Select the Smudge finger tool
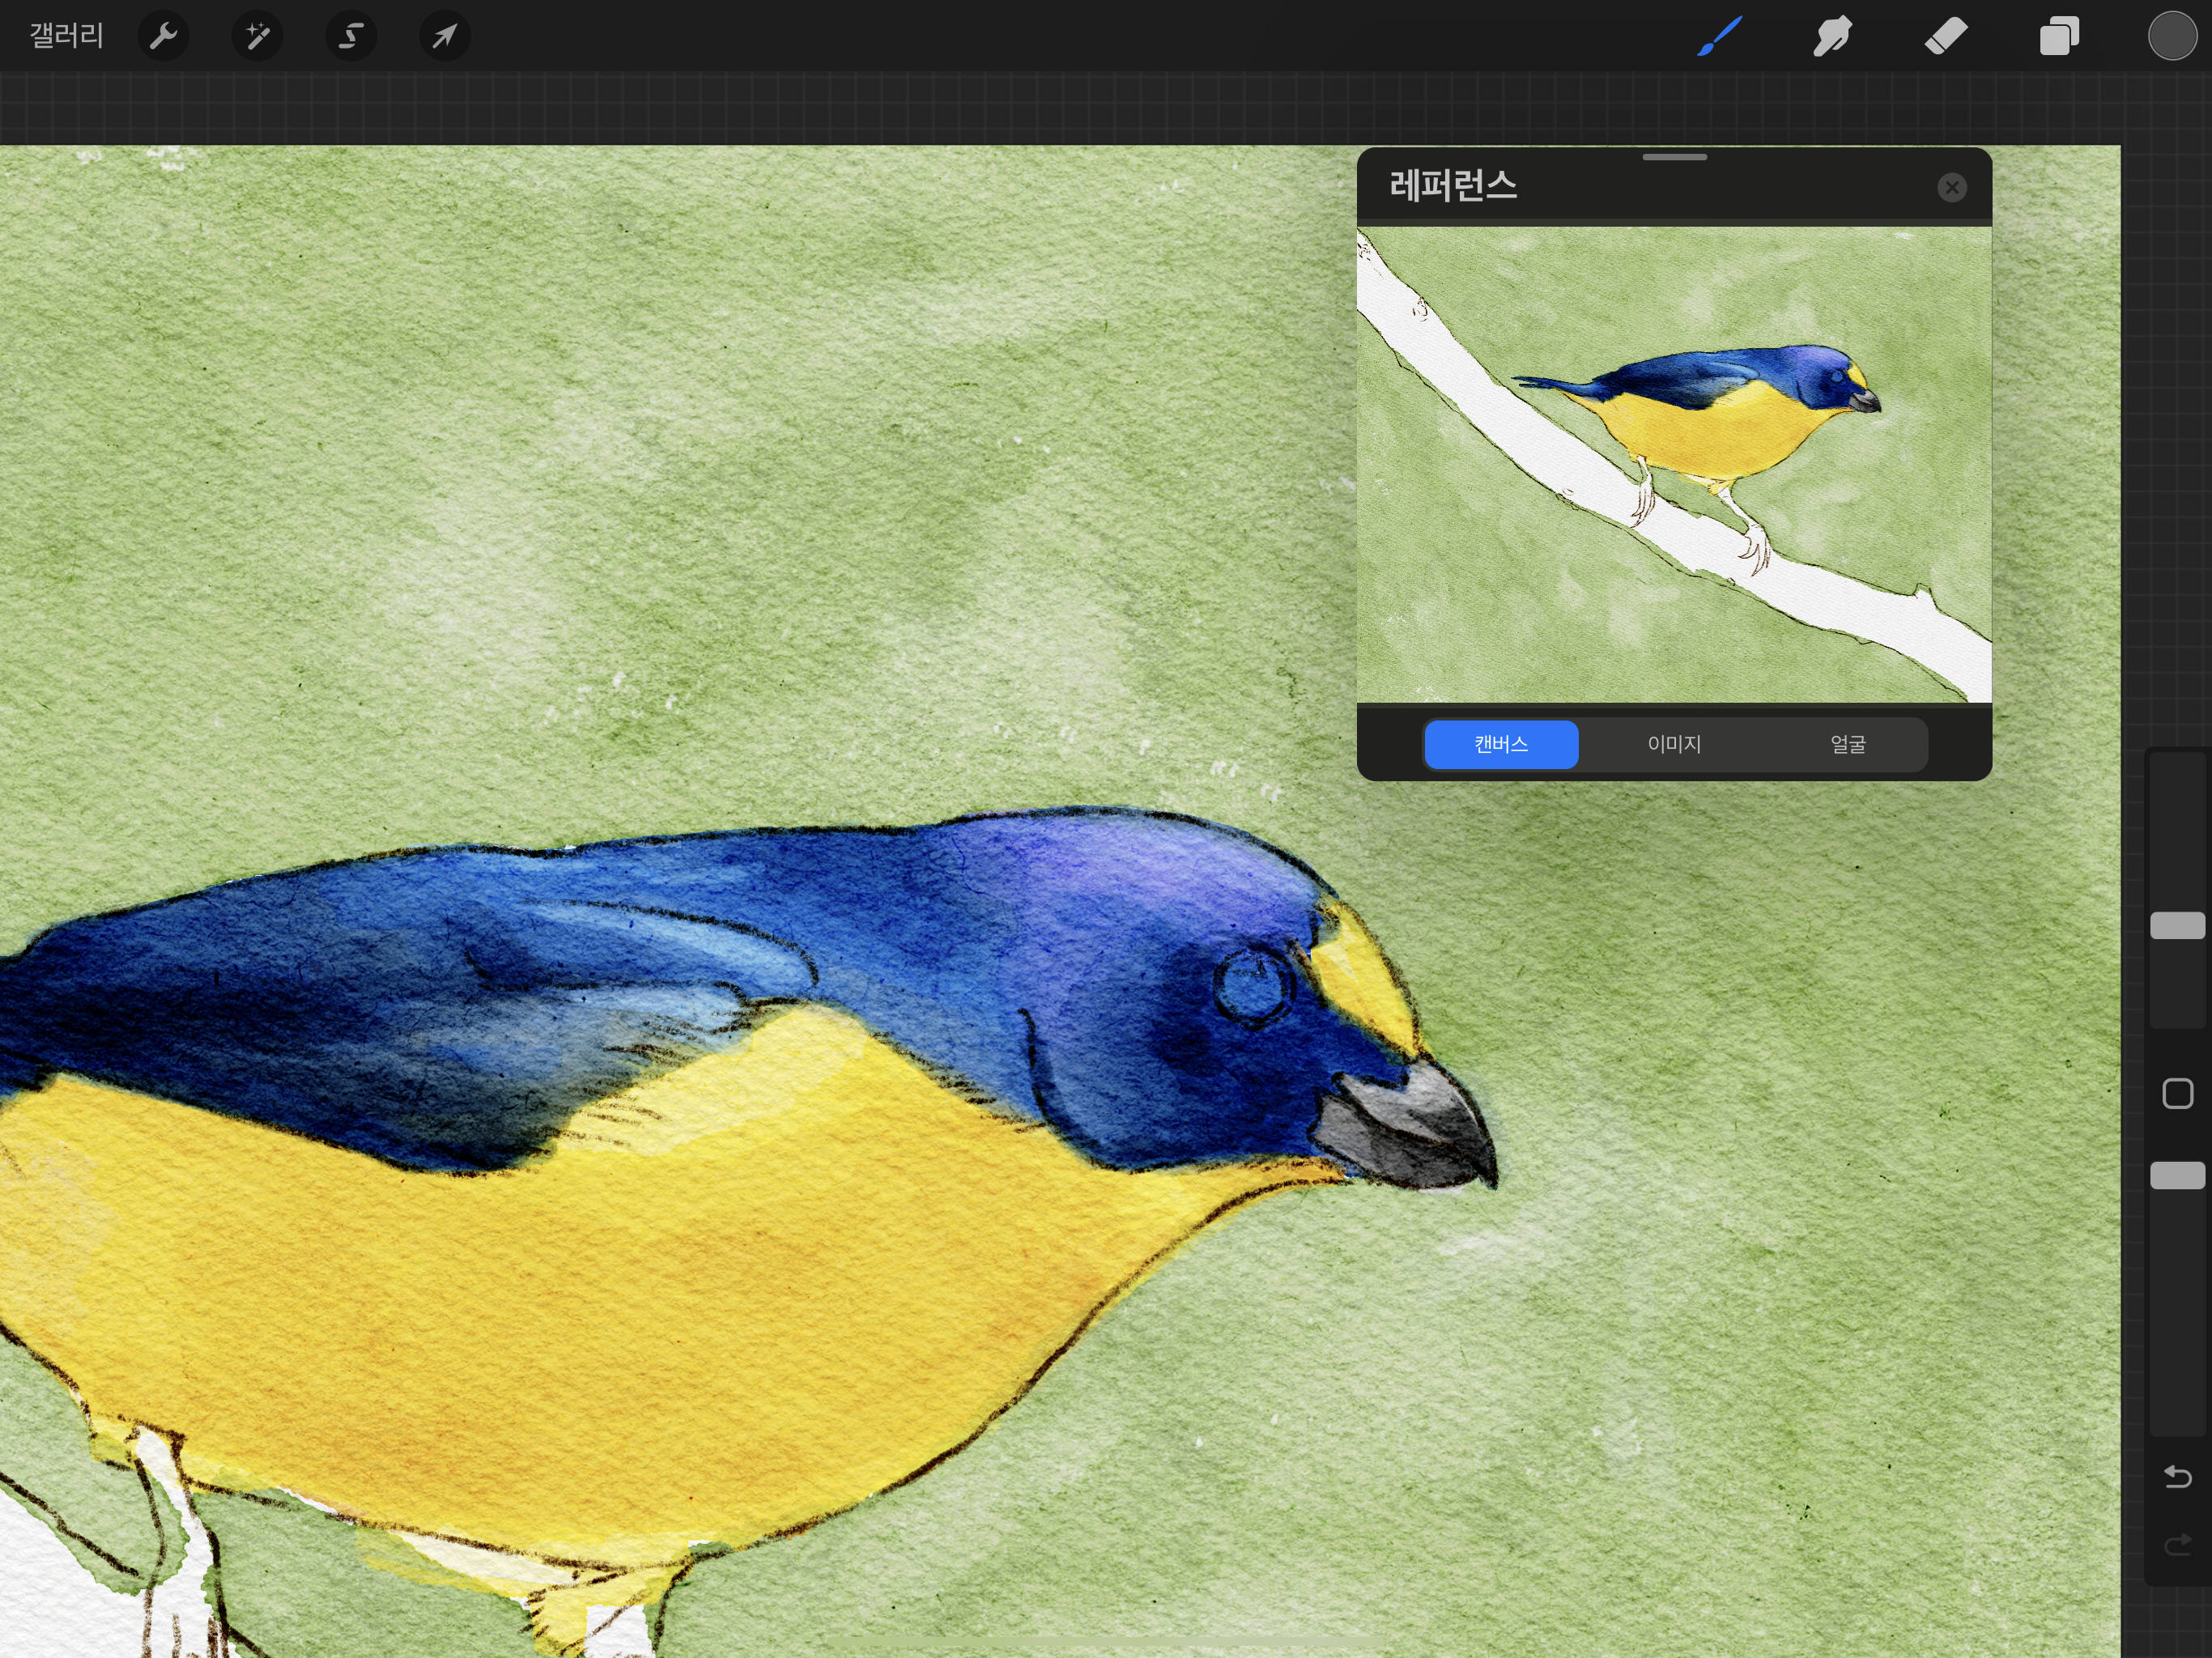 pyautogui.click(x=1832, y=36)
